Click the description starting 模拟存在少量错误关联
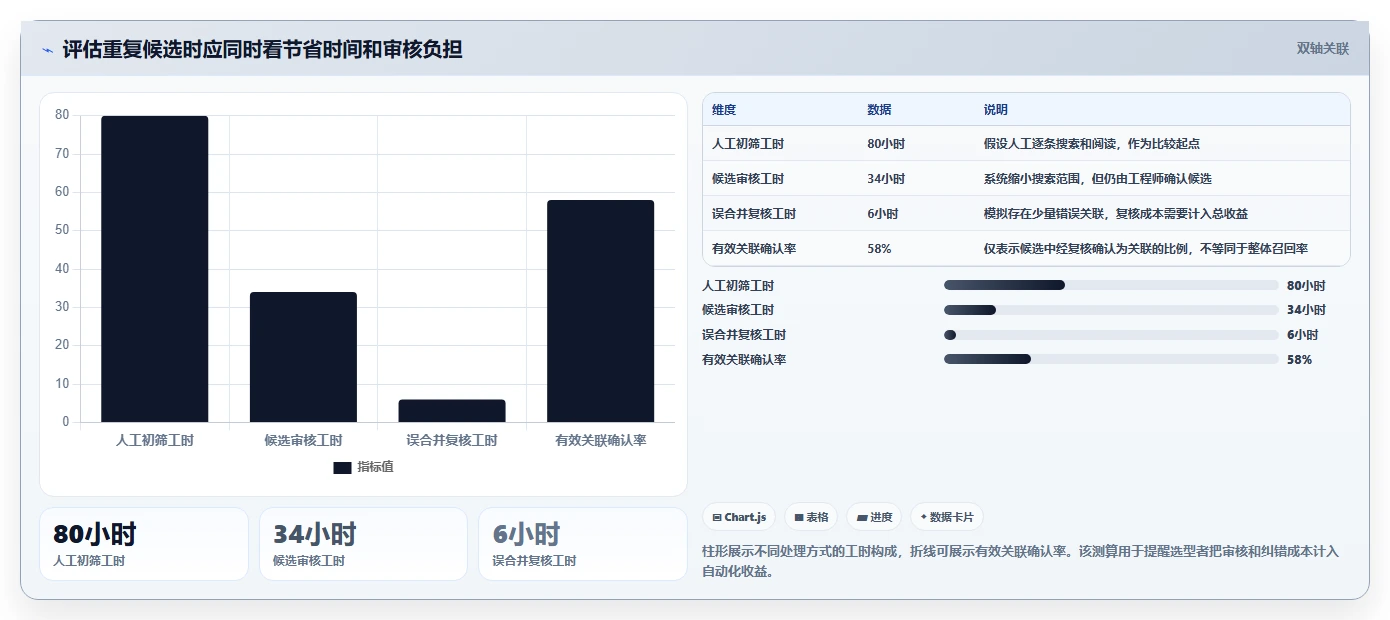 pyautogui.click(x=1116, y=214)
